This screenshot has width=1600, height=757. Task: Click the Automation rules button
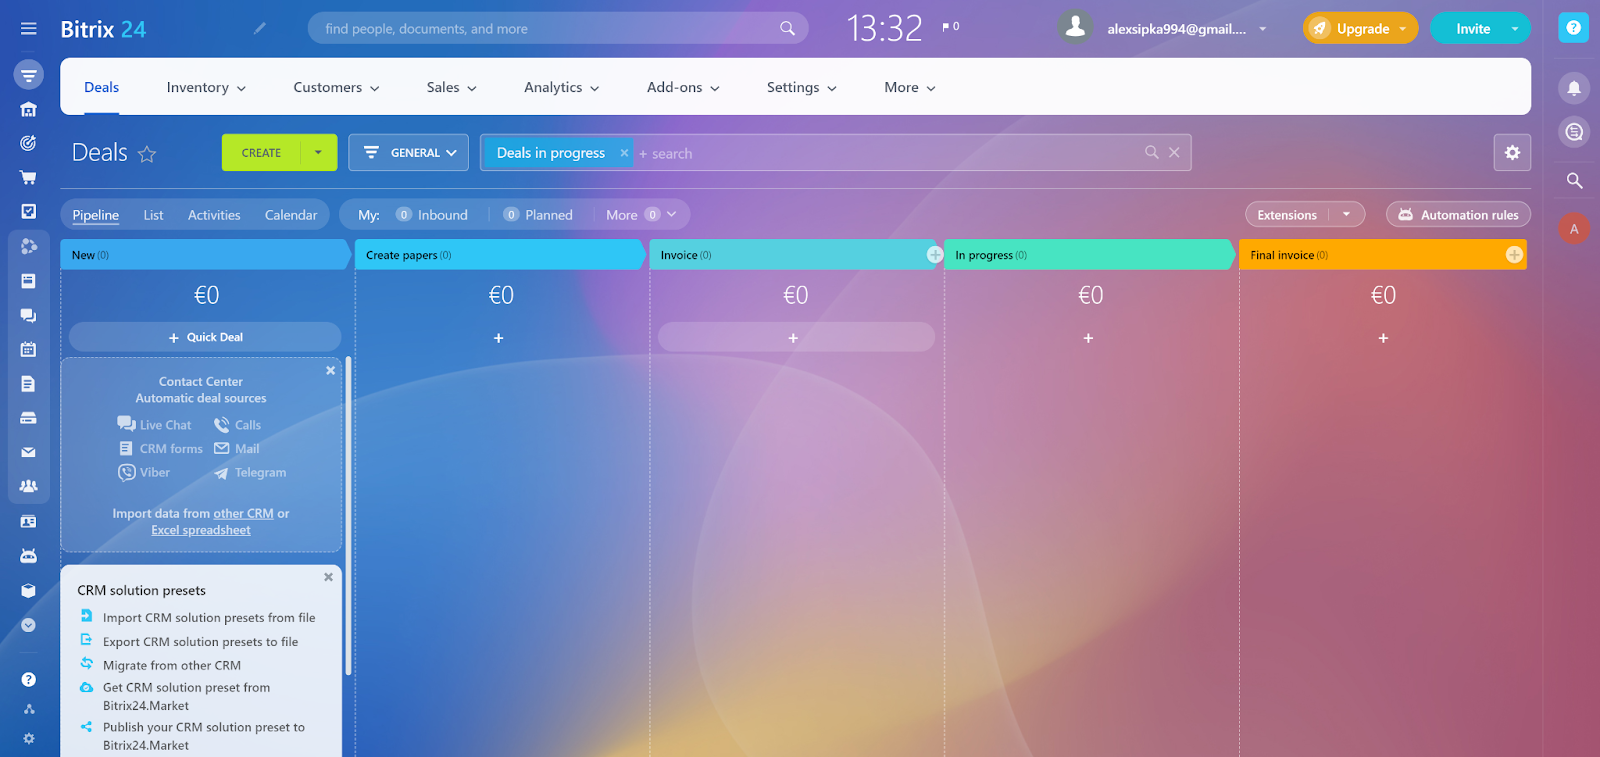pyautogui.click(x=1458, y=215)
